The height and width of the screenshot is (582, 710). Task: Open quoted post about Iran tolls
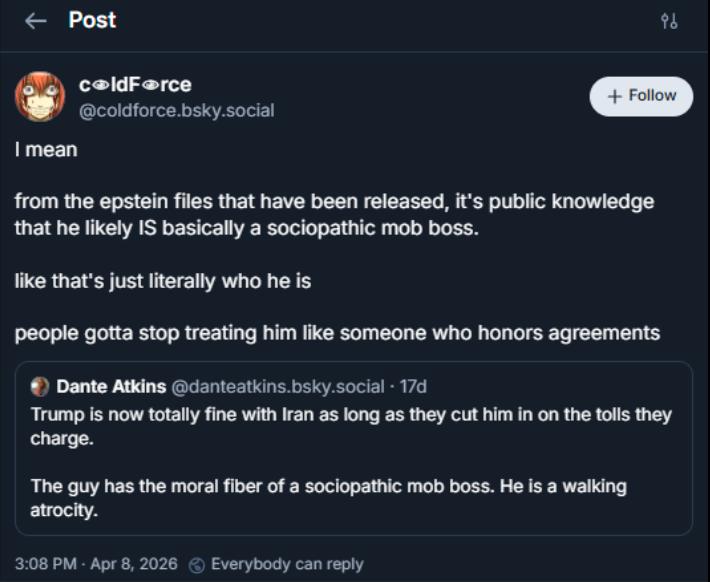[351, 425]
